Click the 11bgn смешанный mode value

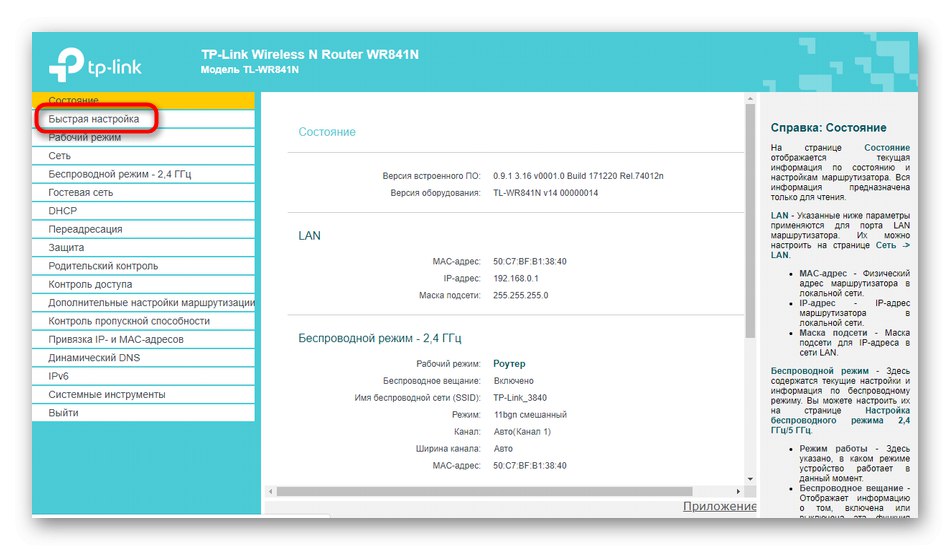pyautogui.click(x=530, y=415)
